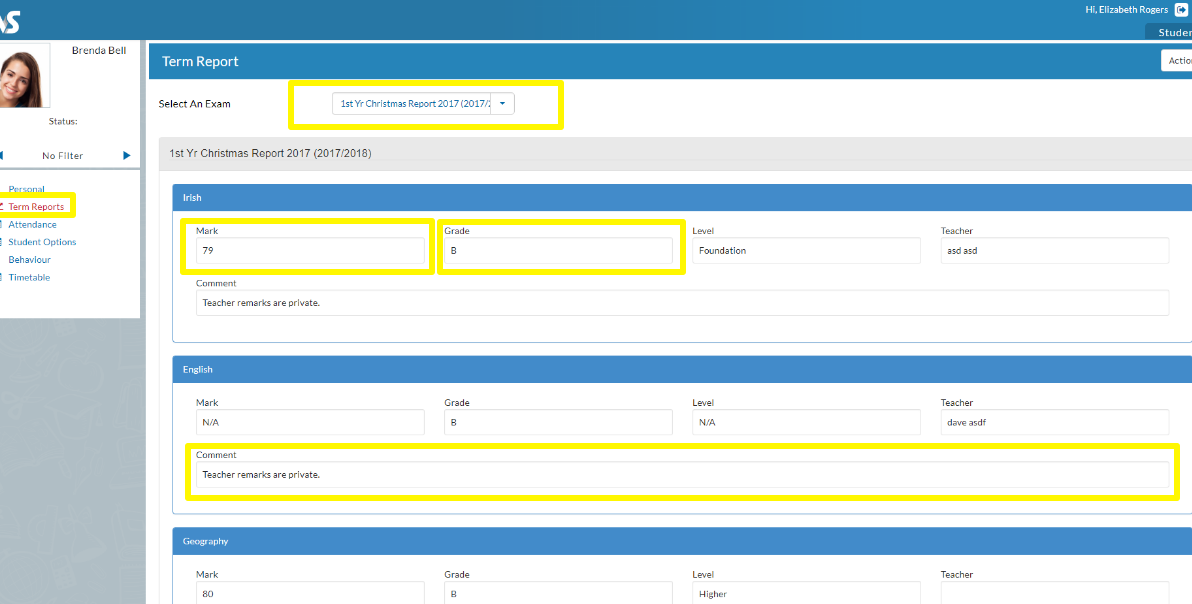Image resolution: width=1192 pixels, height=604 pixels.
Task: Click the English subject header
Action: [x=682, y=369]
